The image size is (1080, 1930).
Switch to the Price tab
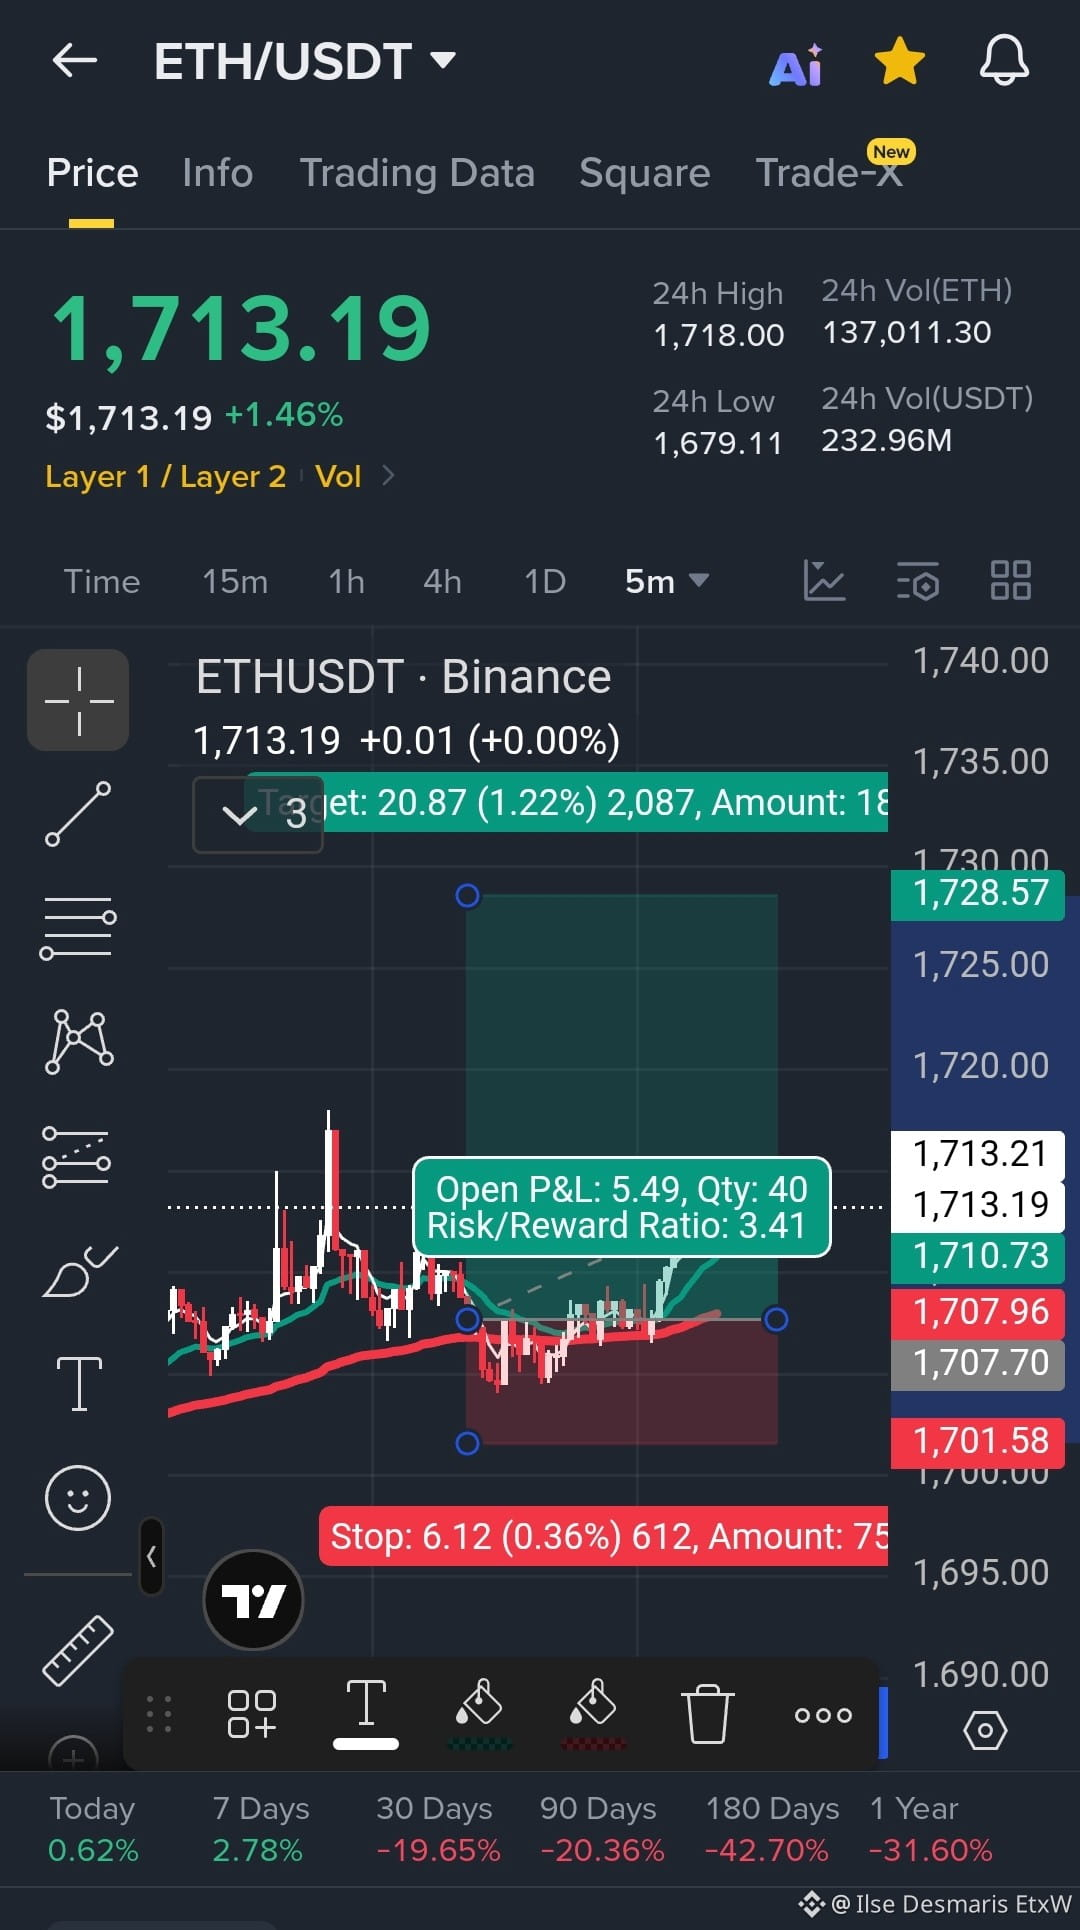(92, 173)
